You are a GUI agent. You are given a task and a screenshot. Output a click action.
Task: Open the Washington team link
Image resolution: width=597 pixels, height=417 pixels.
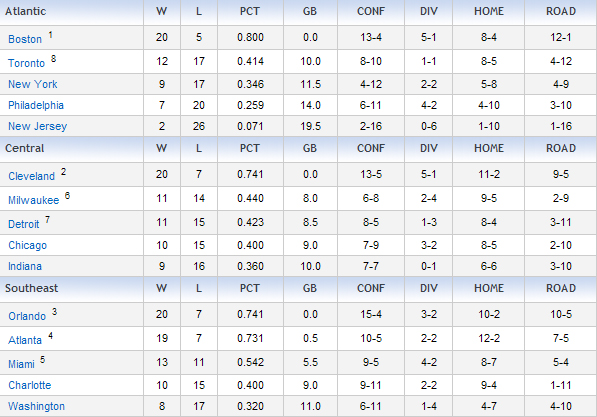pos(37,406)
